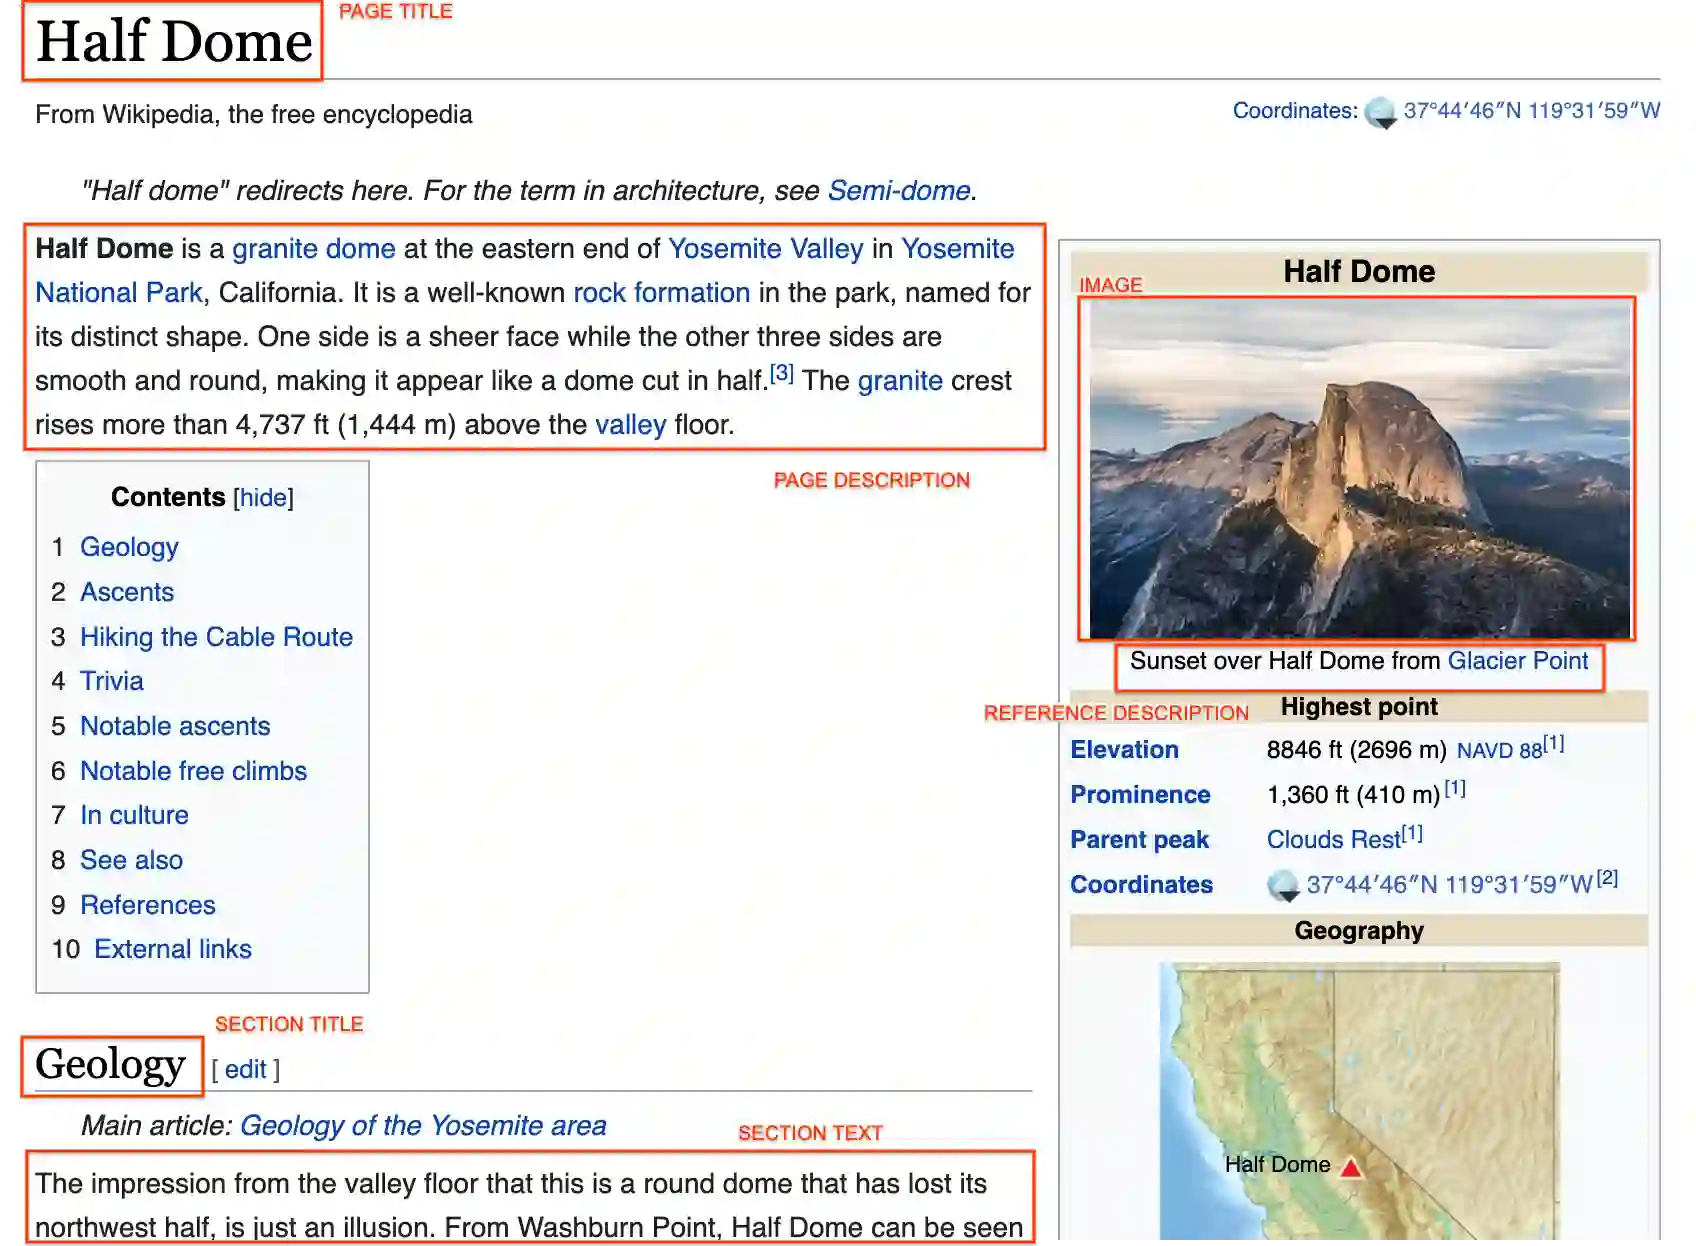This screenshot has width=1696, height=1246.
Task: Click footnote [3] in the intro paragraph
Action: pyautogui.click(x=781, y=373)
